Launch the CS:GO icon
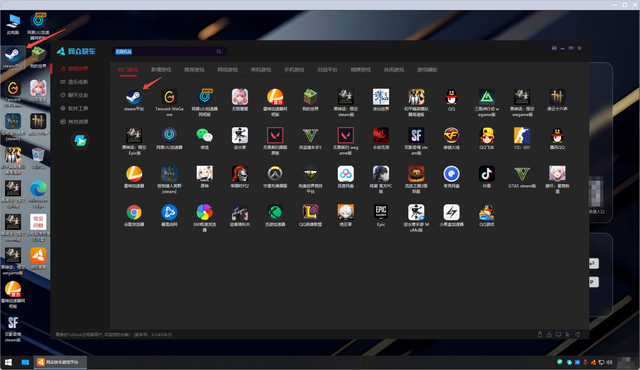640x370 pixels. 522,135
